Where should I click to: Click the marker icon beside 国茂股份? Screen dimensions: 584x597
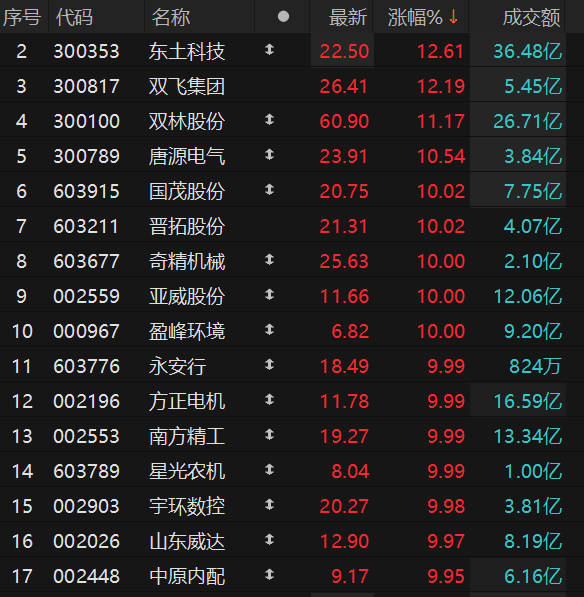[270, 190]
